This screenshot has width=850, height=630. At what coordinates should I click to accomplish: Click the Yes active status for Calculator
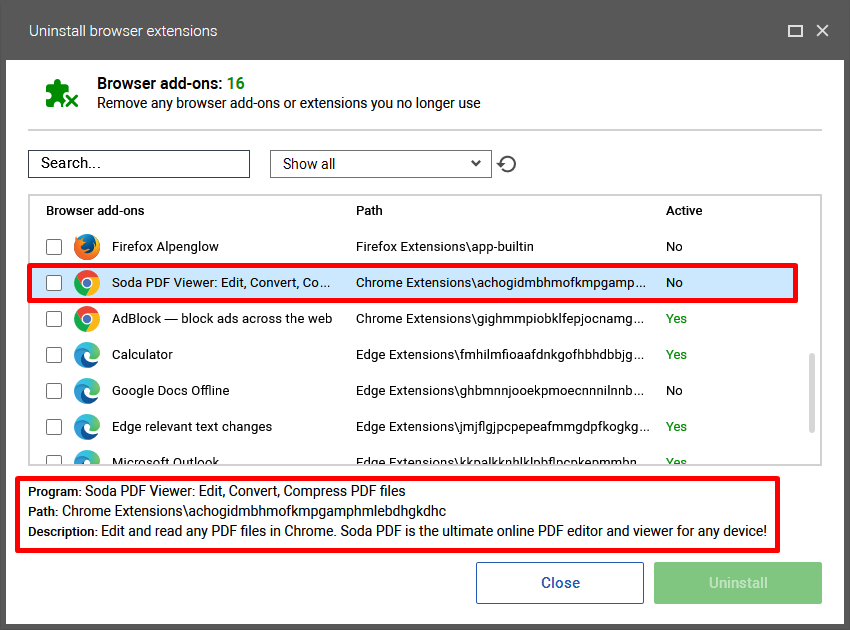(676, 355)
